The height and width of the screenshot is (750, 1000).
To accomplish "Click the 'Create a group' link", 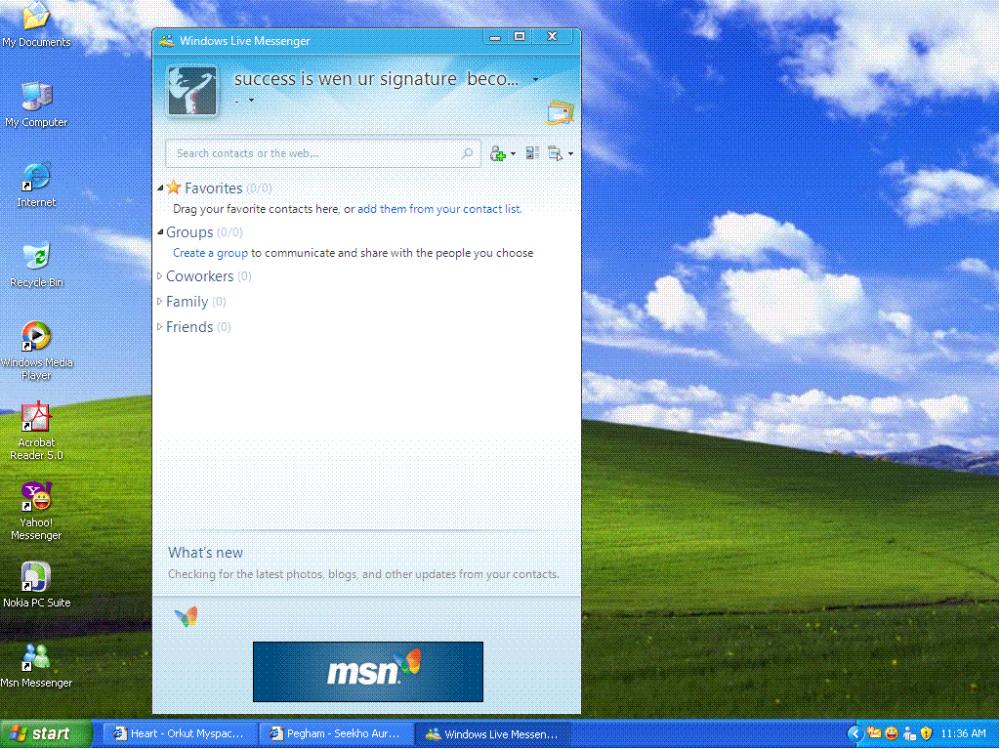I will 210,253.
